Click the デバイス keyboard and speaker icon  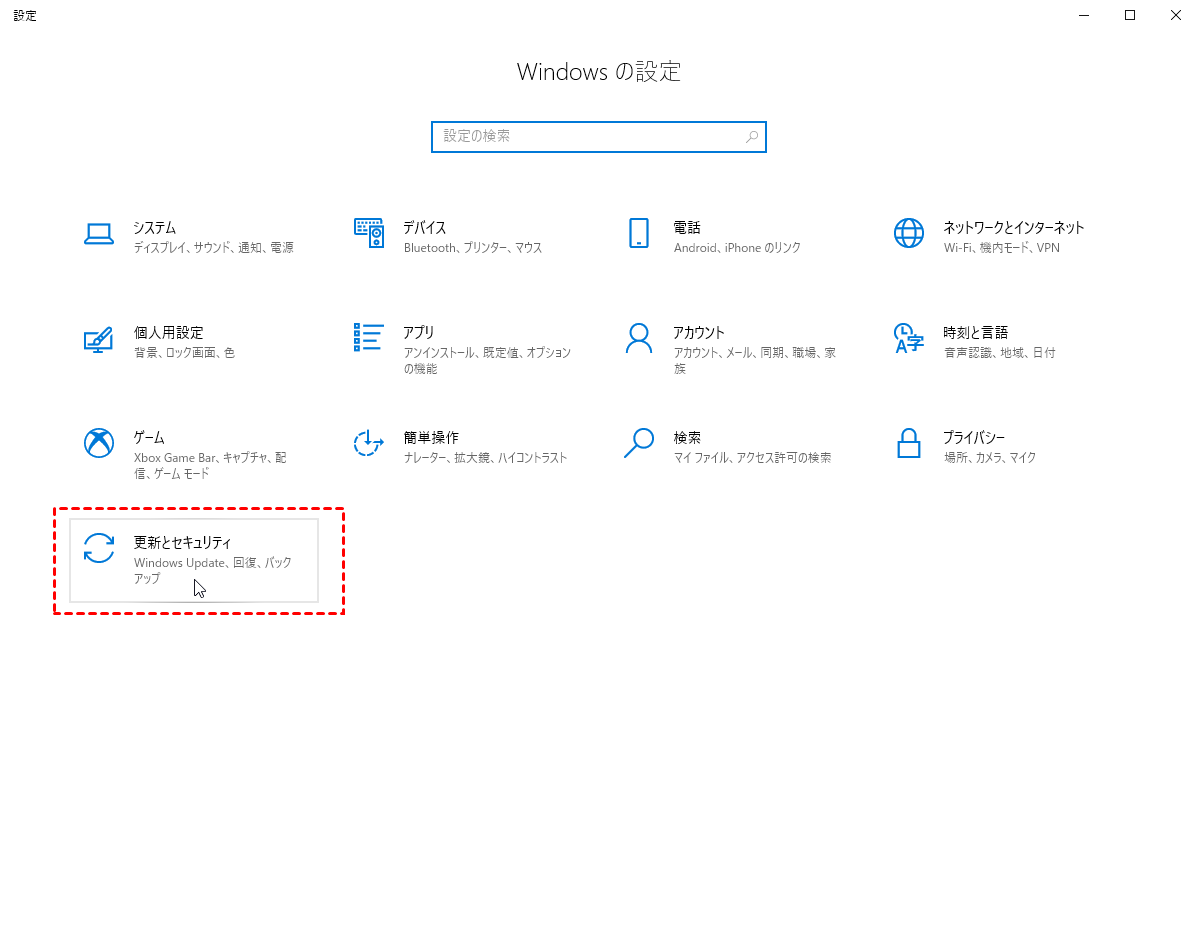[369, 233]
